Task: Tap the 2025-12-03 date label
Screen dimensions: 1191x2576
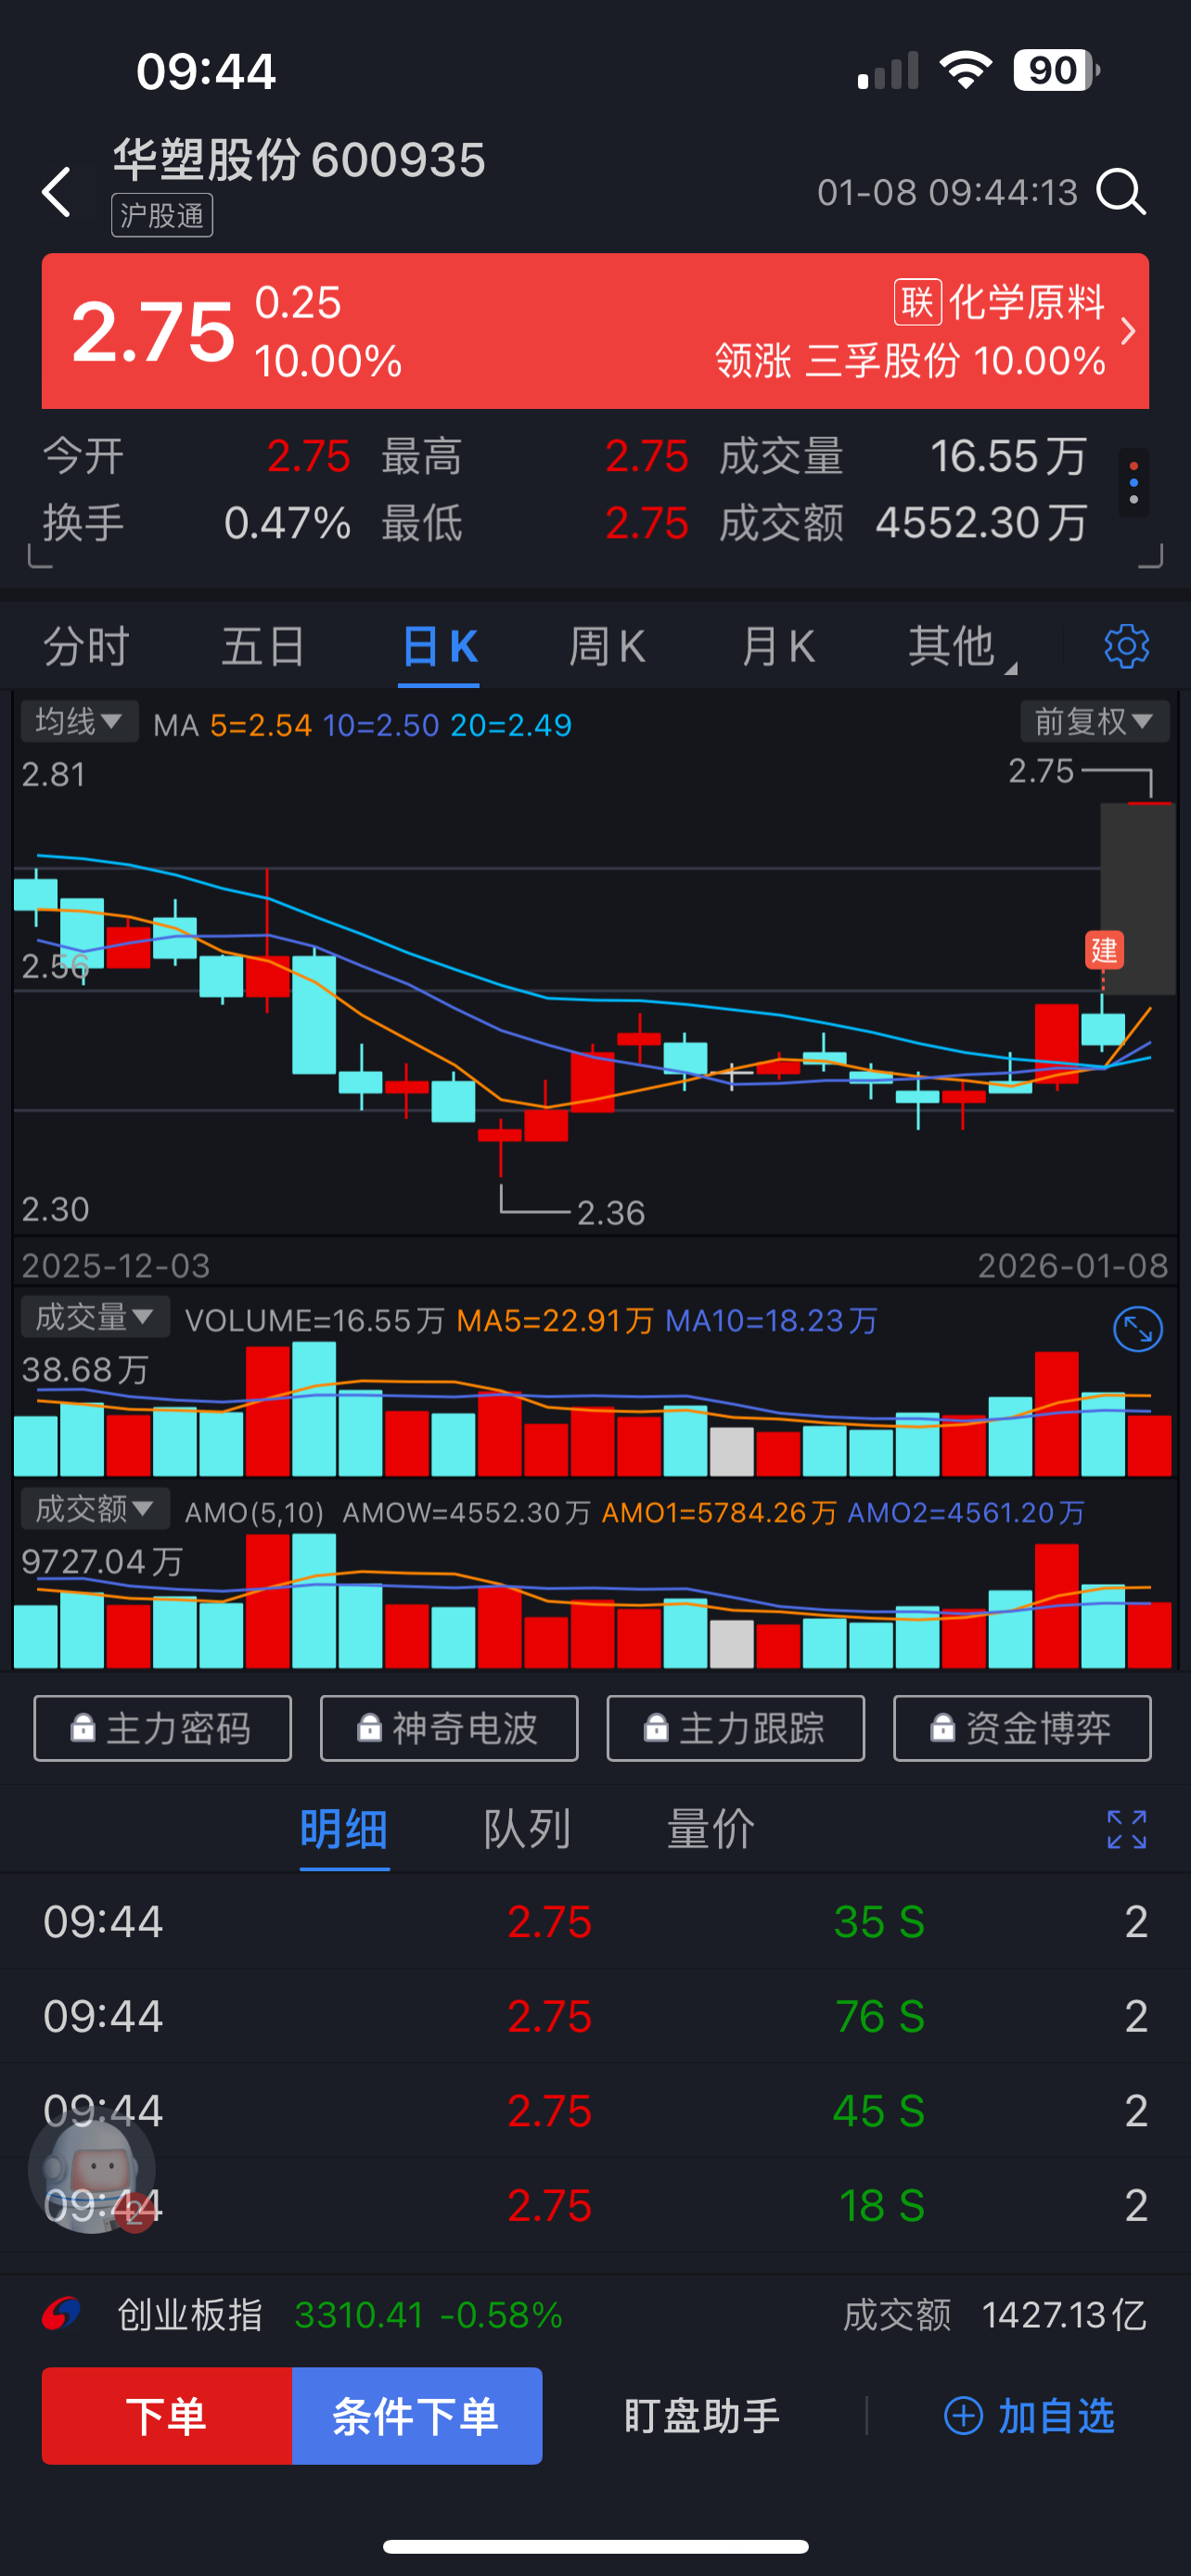Action: tap(116, 1266)
